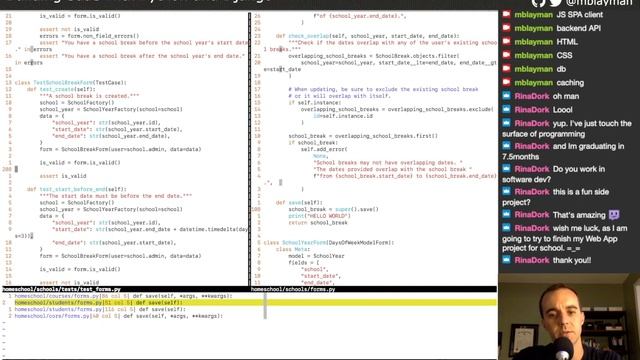Open RinaDork's profile from "That's amazing" message
Screen dimensions: 640x360
click(x=532, y=215)
